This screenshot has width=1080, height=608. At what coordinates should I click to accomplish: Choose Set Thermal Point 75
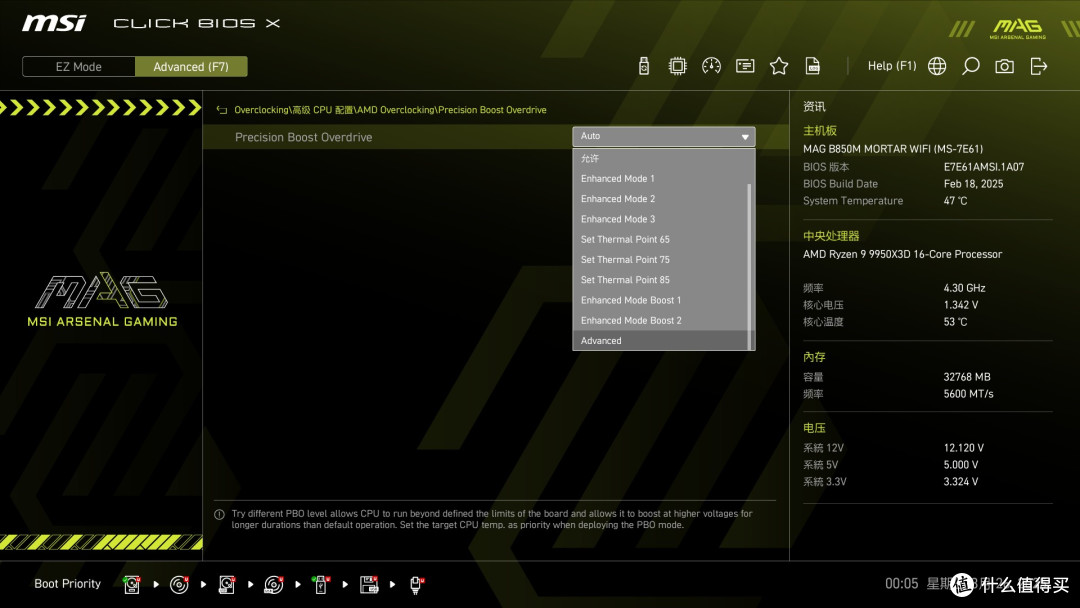tap(659, 260)
